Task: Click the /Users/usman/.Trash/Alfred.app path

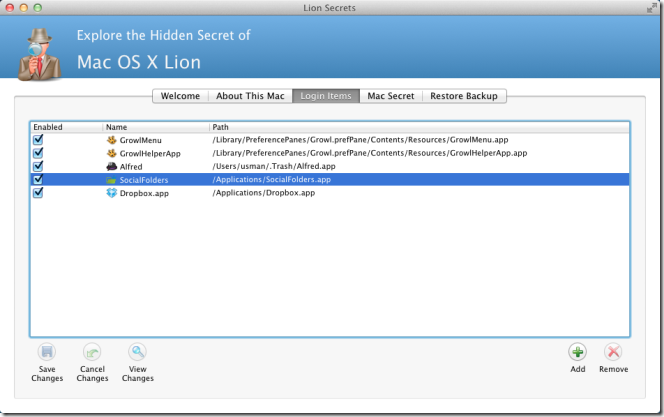Action: (274, 166)
